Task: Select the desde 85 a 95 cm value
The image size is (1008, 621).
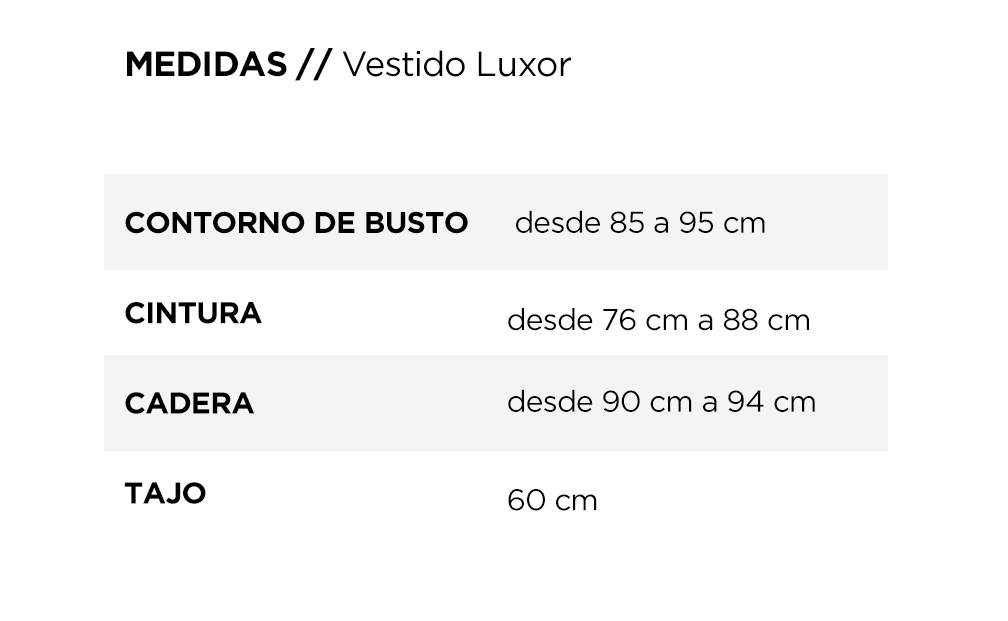Action: click(640, 223)
